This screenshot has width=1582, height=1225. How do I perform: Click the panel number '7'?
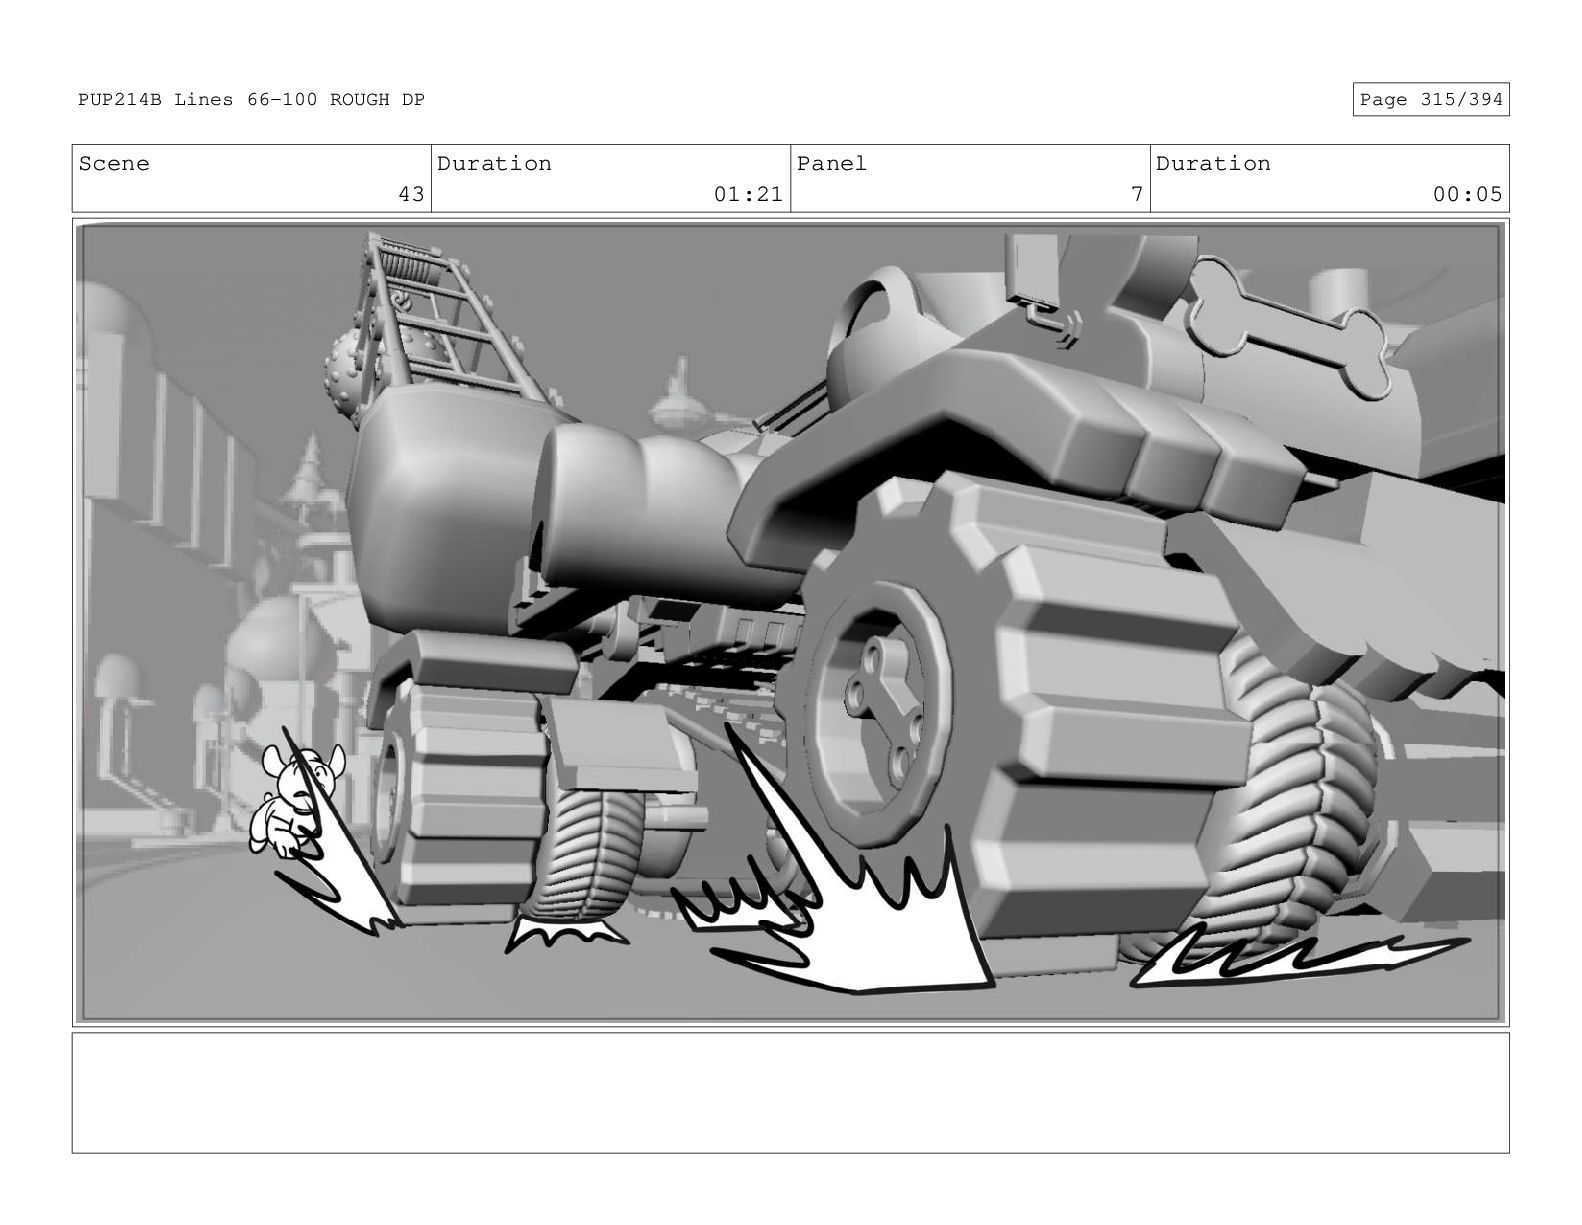(1137, 194)
